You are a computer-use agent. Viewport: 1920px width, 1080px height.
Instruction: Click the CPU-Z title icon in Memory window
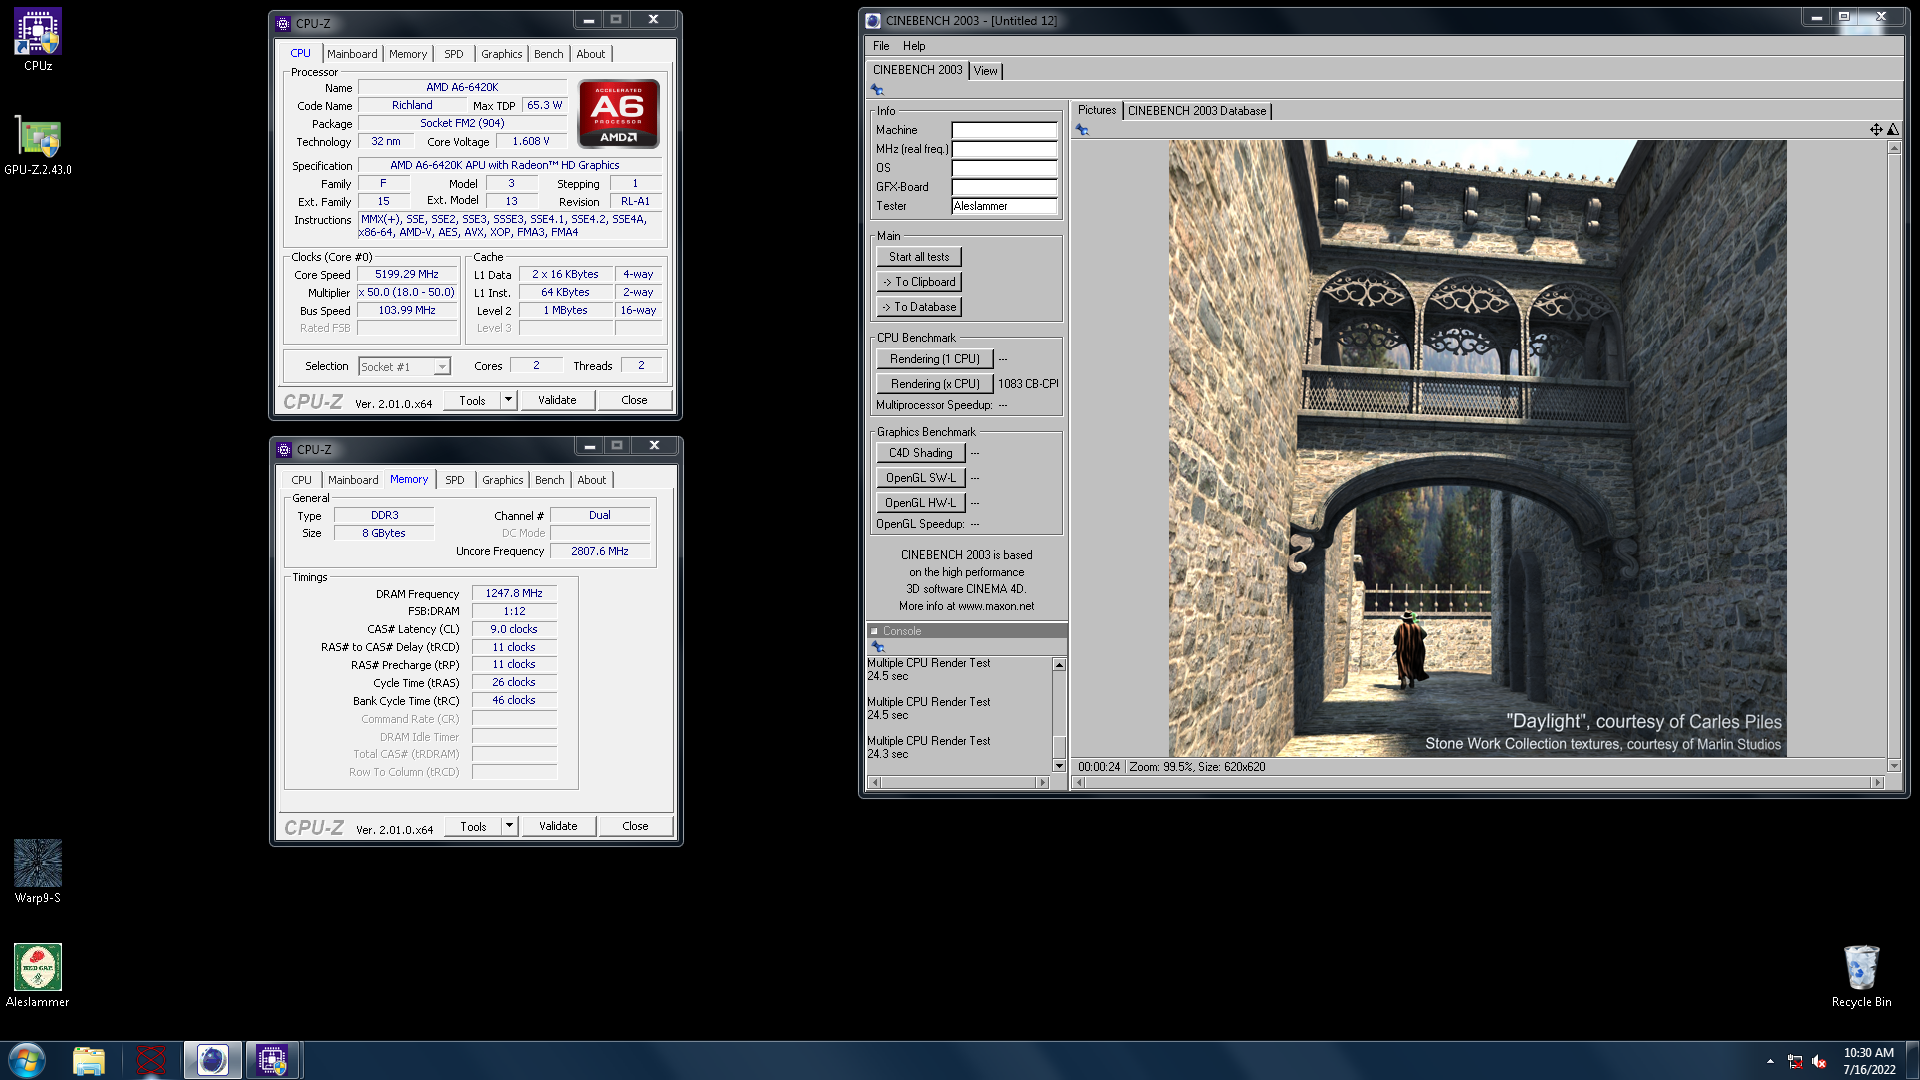pos(283,449)
